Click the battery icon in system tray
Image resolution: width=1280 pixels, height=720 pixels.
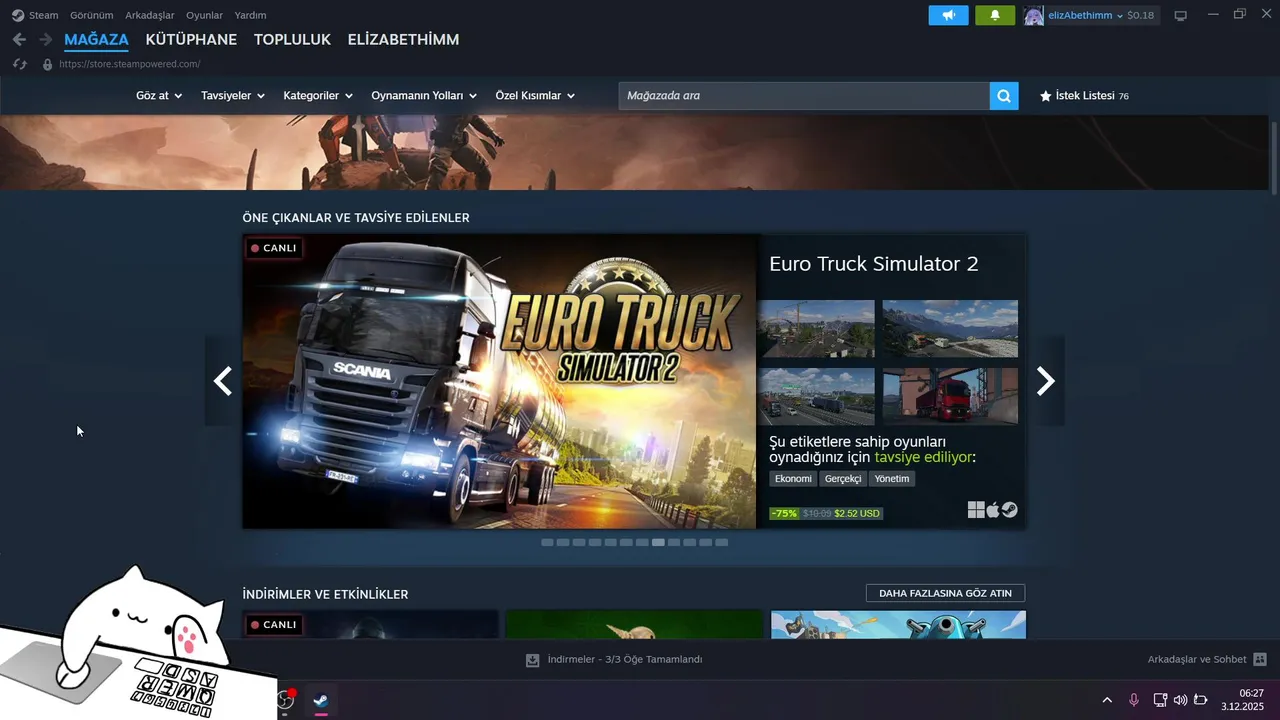(x=1201, y=700)
